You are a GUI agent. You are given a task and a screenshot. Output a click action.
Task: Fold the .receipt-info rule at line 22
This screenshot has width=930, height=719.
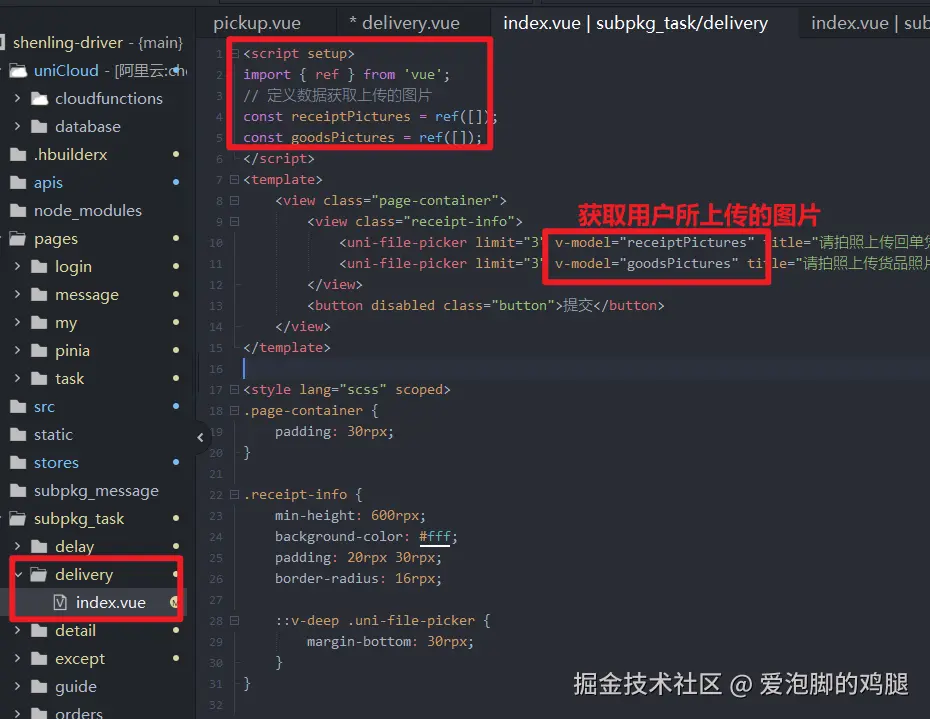(x=234, y=494)
